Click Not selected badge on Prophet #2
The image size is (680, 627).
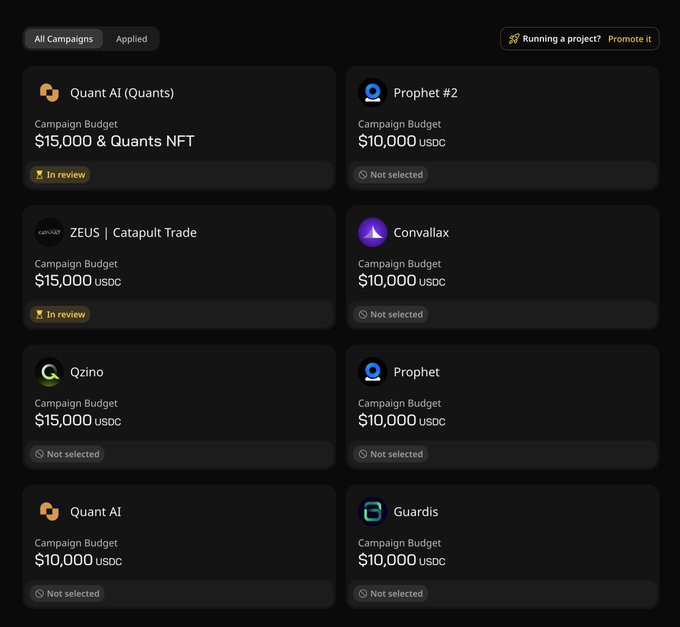390,175
